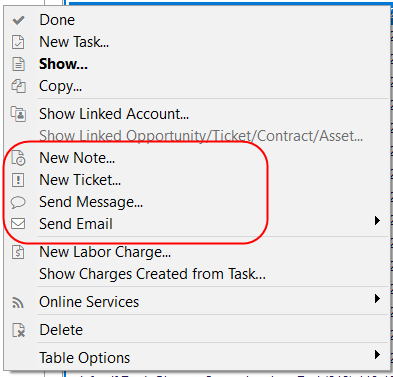Click the Show Linked Account icon

tap(18, 114)
